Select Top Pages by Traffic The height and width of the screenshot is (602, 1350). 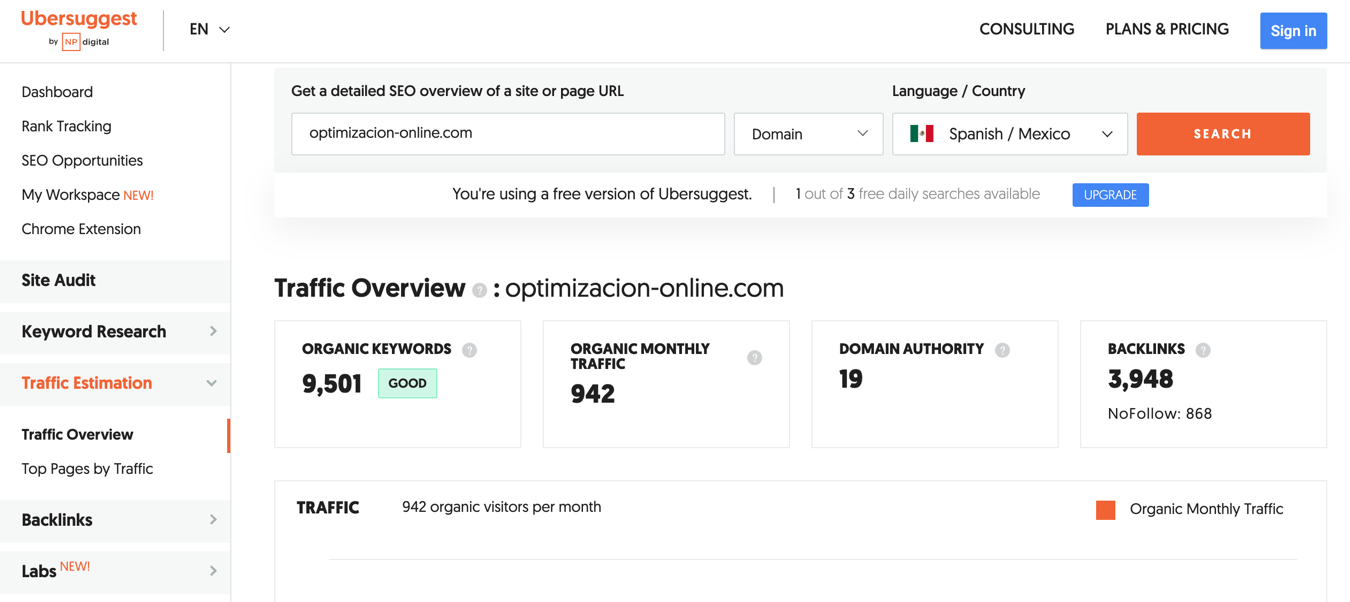[x=87, y=469]
